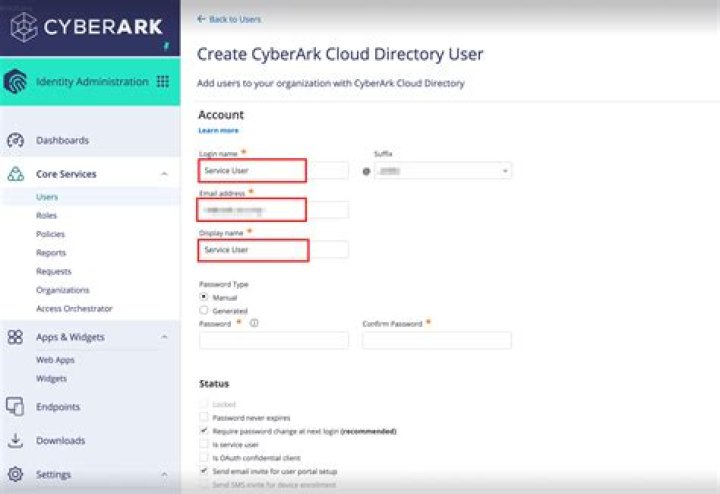Click the Learn more link
Viewport: 720px width, 494px height.
(218, 130)
